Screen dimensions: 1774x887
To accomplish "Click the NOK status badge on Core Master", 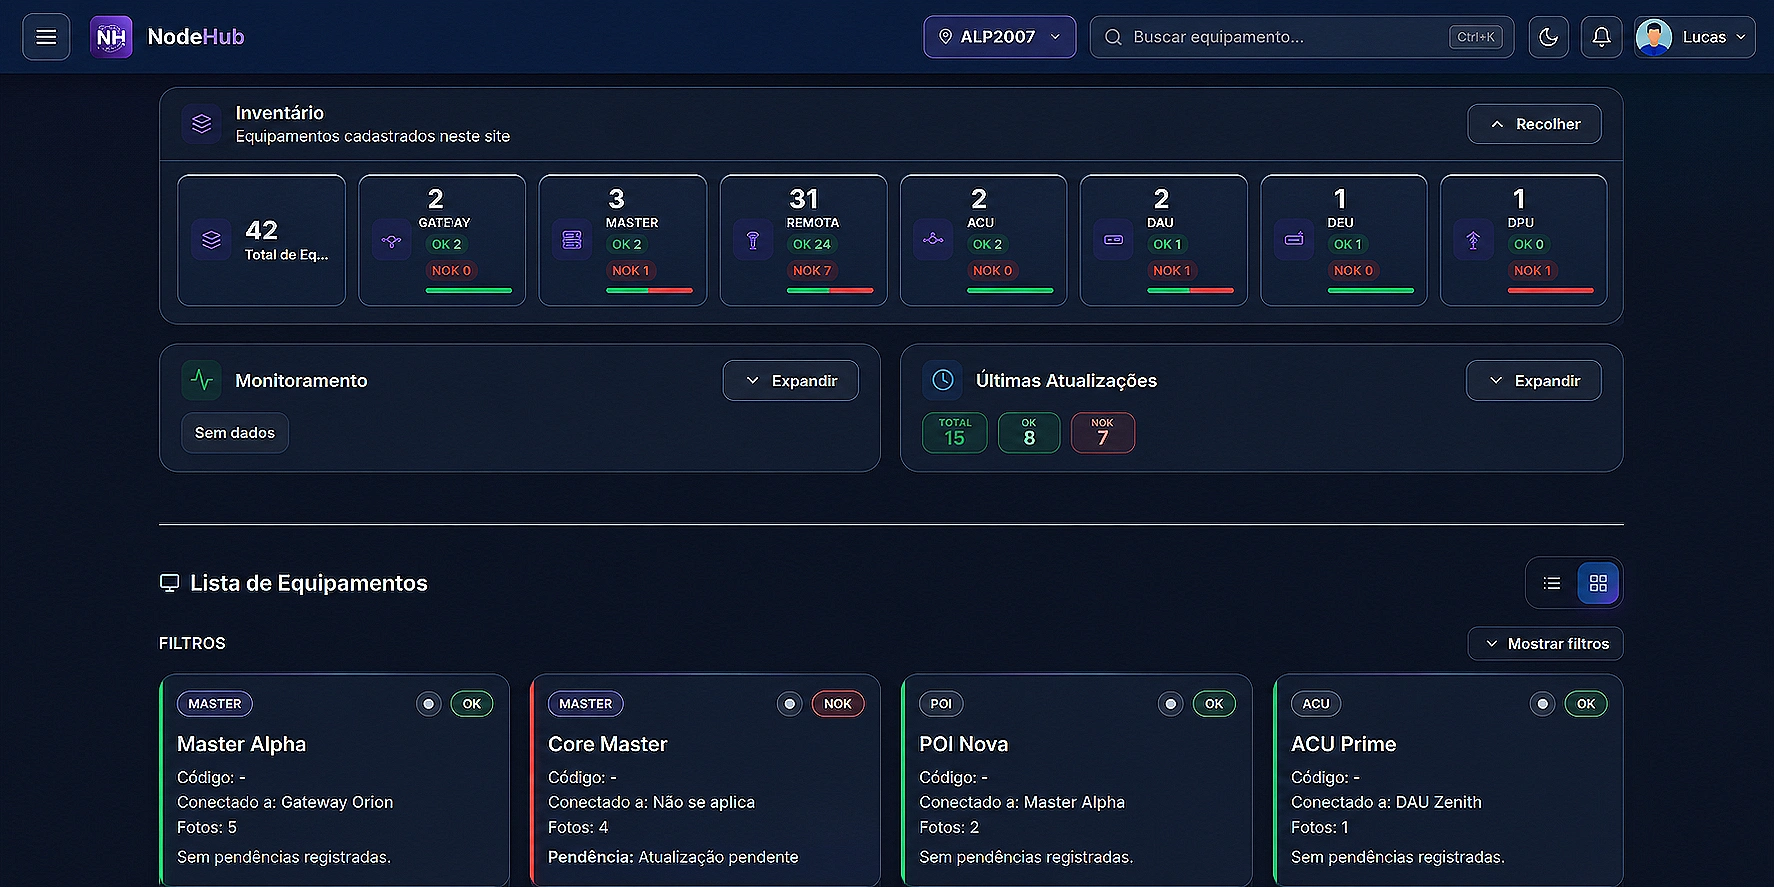I will 838,704.
